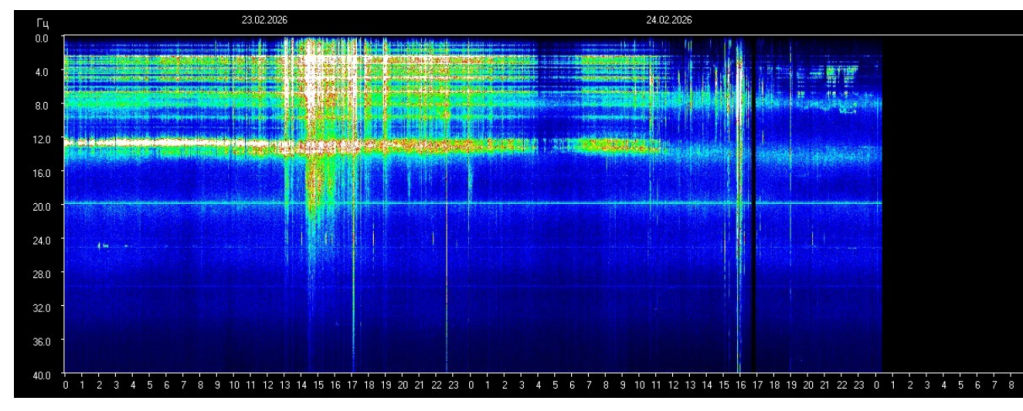
Task: Click the 24.02.2026 date label
Action: (x=669, y=20)
